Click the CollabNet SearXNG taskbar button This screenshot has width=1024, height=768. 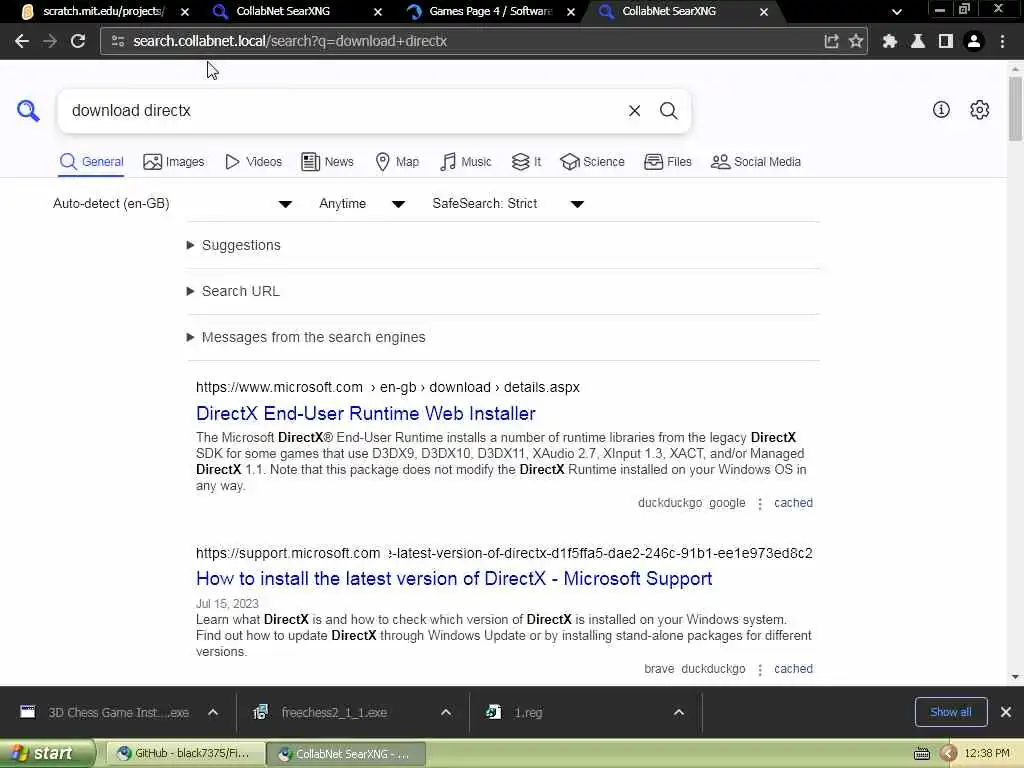(x=346, y=754)
